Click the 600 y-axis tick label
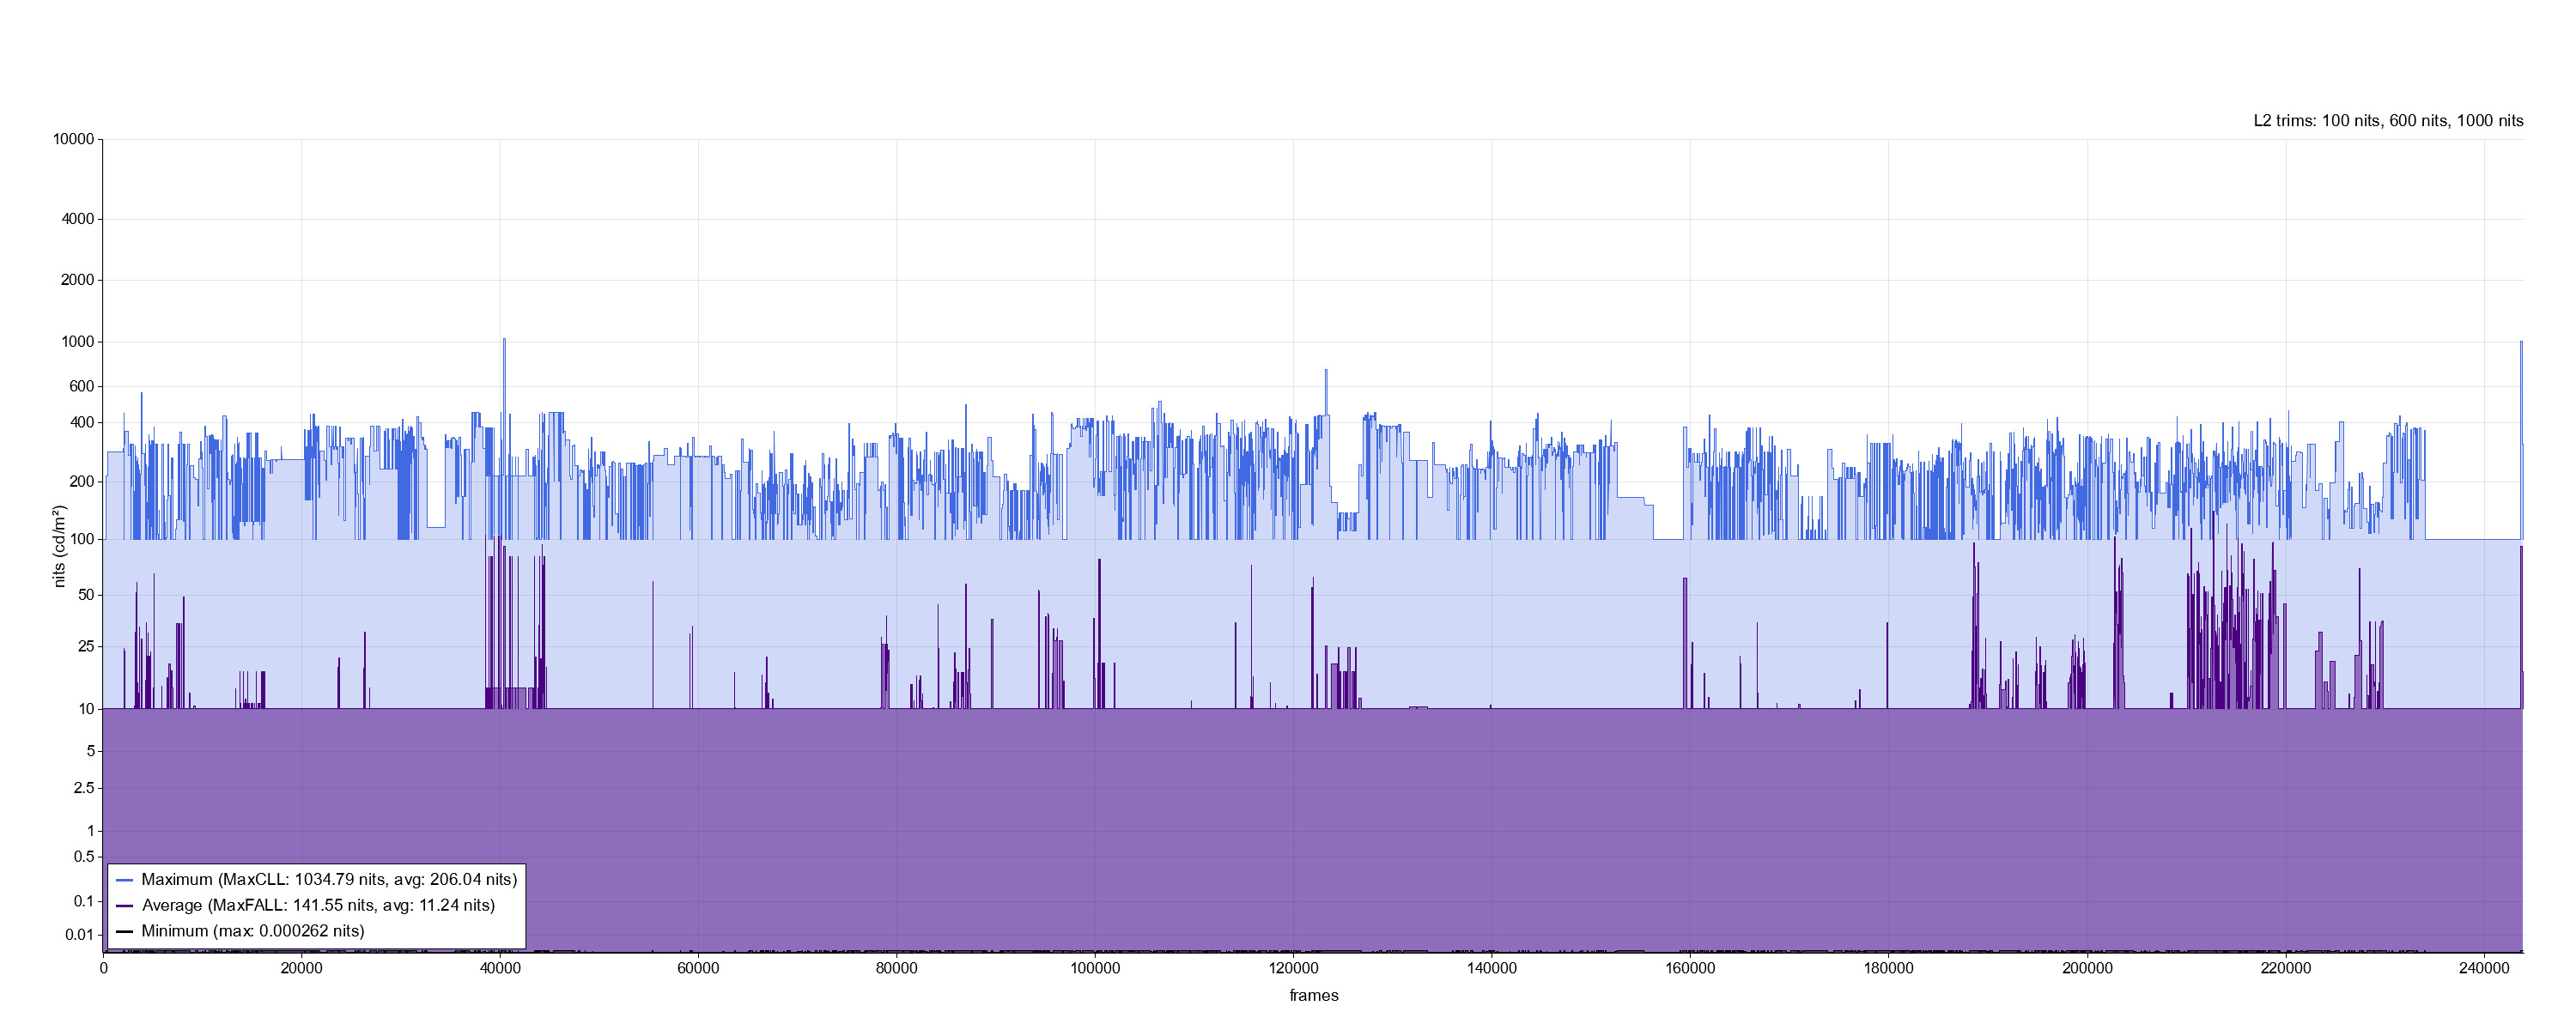 (81, 386)
